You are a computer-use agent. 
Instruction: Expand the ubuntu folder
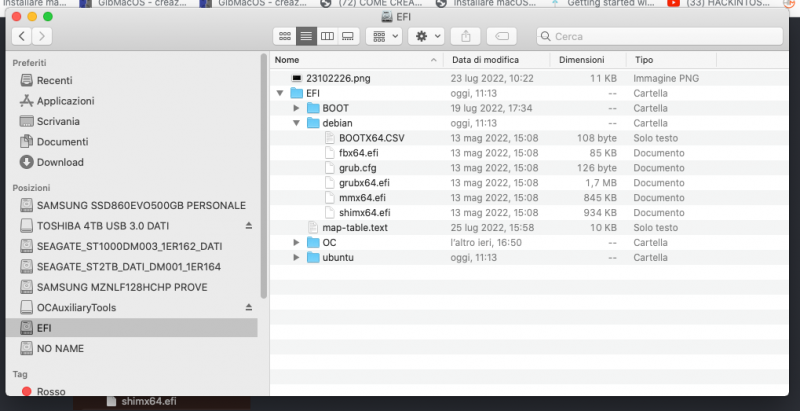297,257
